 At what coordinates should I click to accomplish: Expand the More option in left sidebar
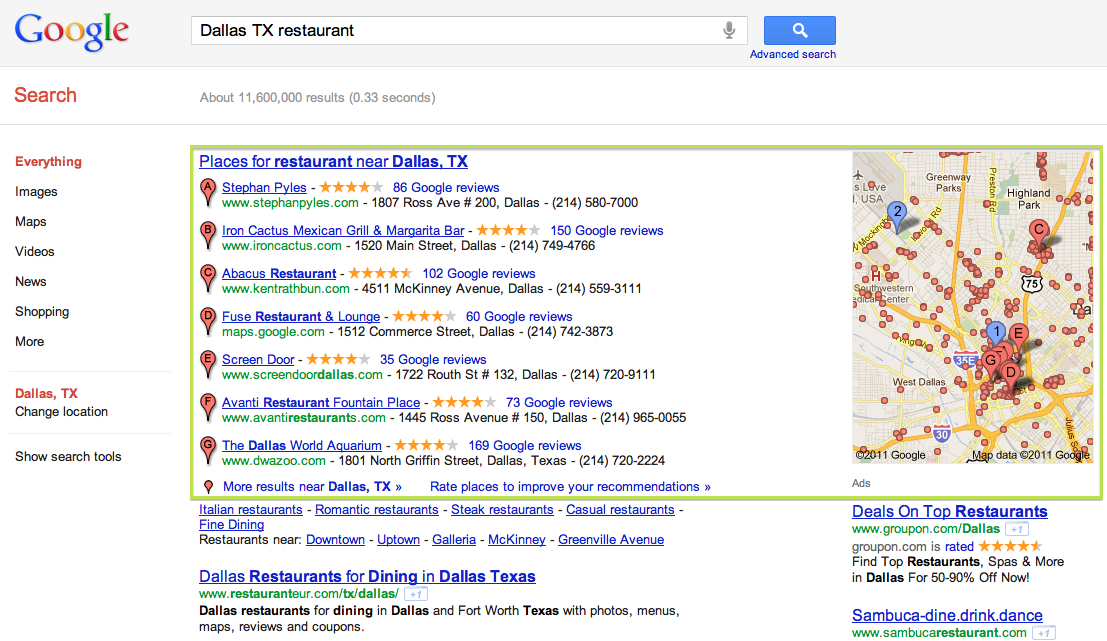pos(30,342)
